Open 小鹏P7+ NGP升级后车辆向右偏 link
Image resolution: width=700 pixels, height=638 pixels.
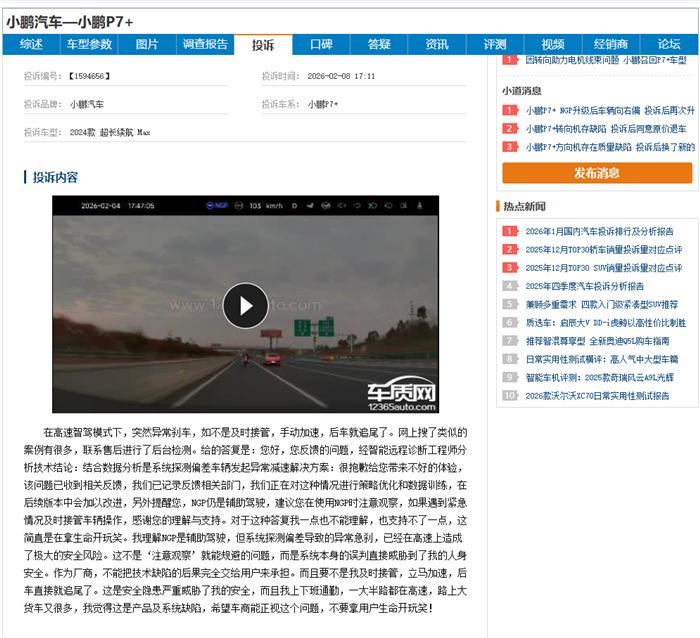tap(610, 110)
